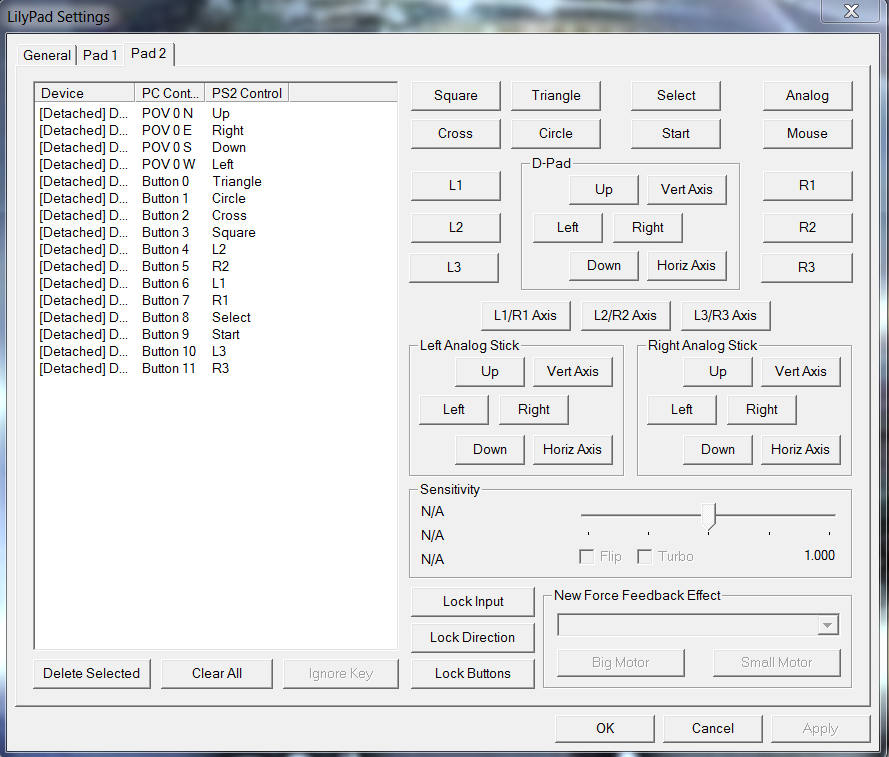Viewport: 889px width, 757px height.
Task: Click the Lock Direction button
Action: click(473, 637)
